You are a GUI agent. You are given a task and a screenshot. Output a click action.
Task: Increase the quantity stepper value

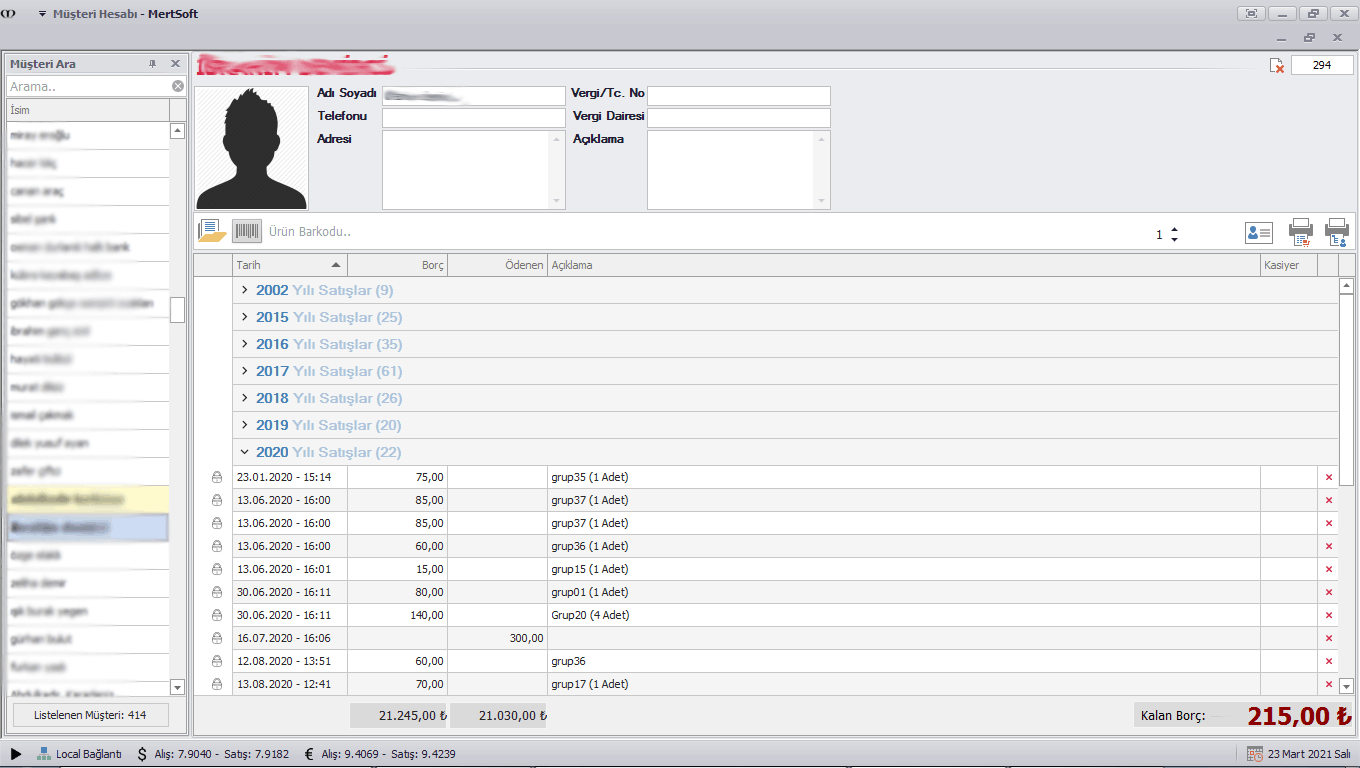coord(1174,230)
